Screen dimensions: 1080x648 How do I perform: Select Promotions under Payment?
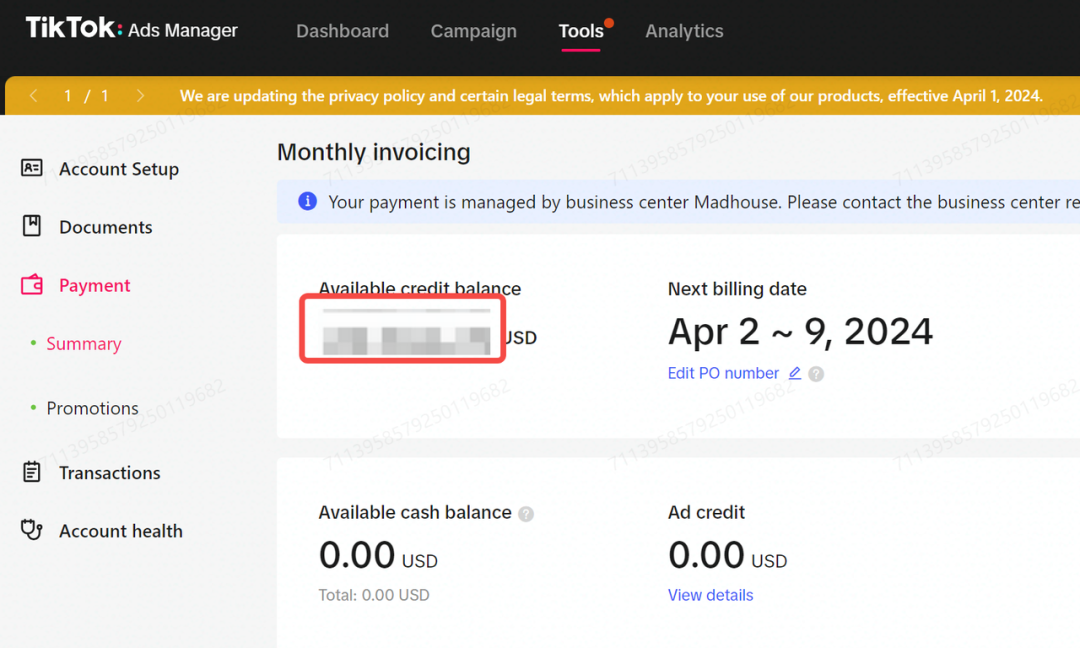click(x=92, y=408)
